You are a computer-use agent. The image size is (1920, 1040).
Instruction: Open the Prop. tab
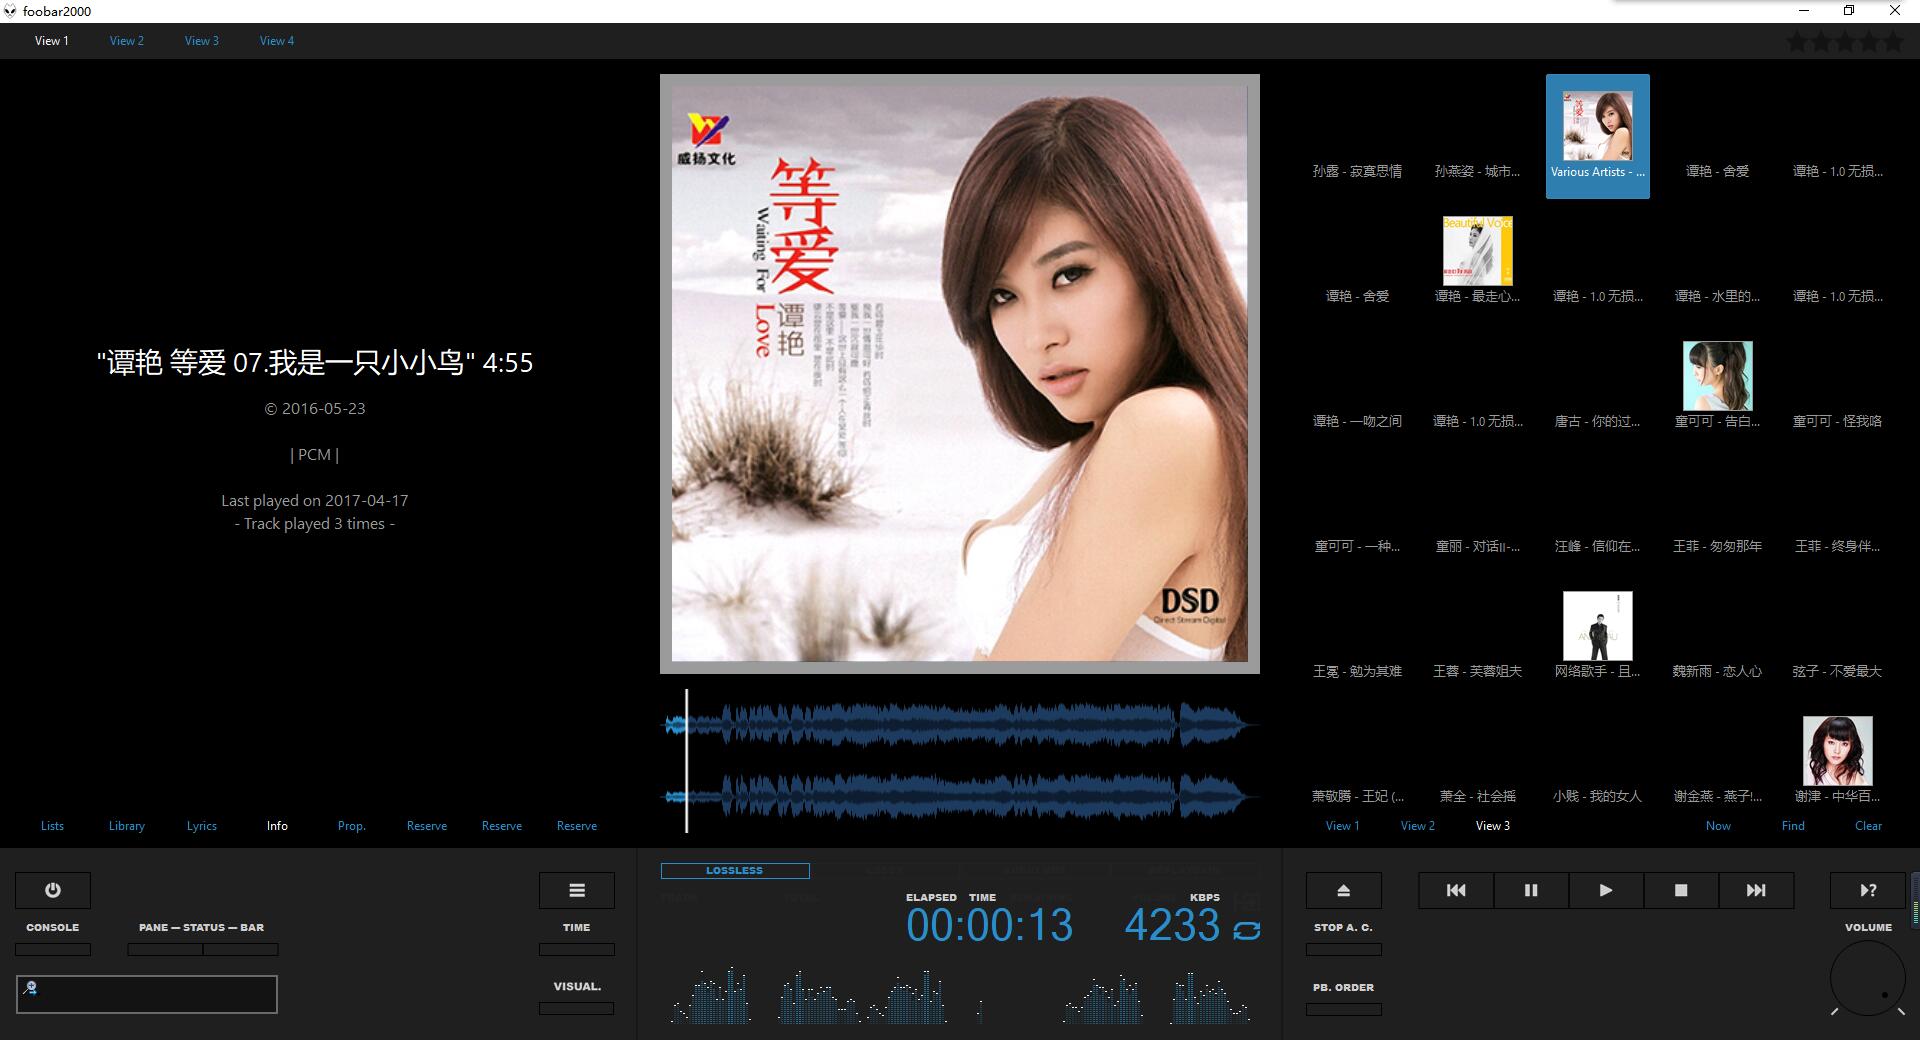pyautogui.click(x=352, y=826)
